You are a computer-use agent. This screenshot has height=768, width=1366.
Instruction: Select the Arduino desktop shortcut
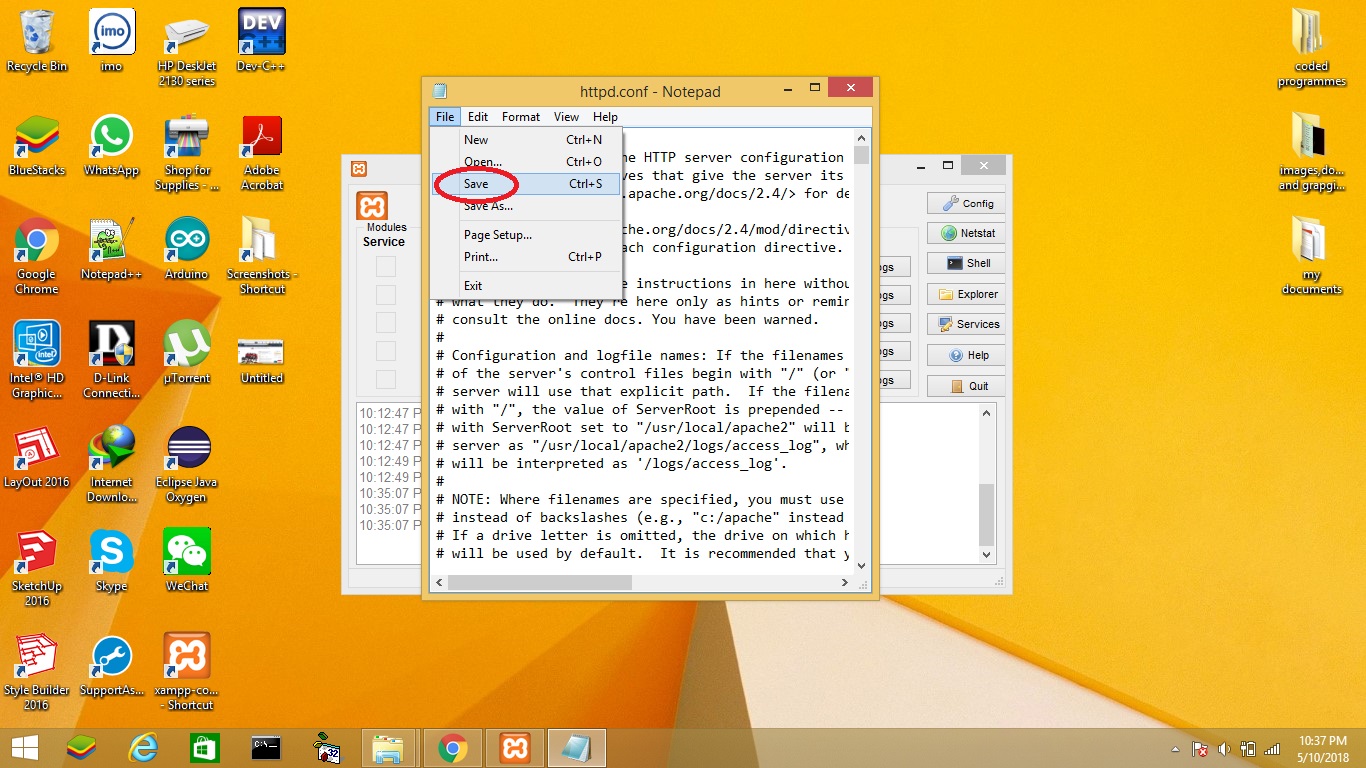[x=187, y=248]
